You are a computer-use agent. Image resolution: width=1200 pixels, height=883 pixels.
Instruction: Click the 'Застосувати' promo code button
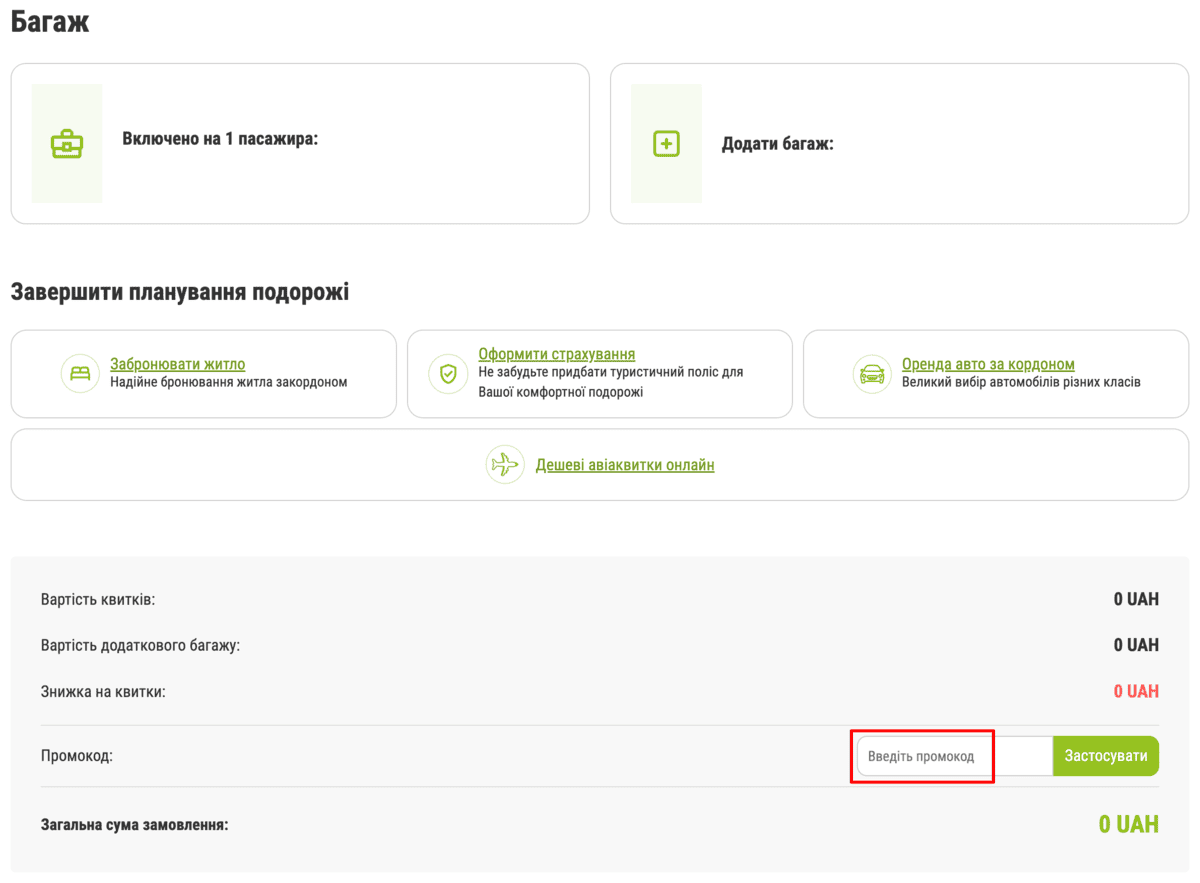[1106, 756]
